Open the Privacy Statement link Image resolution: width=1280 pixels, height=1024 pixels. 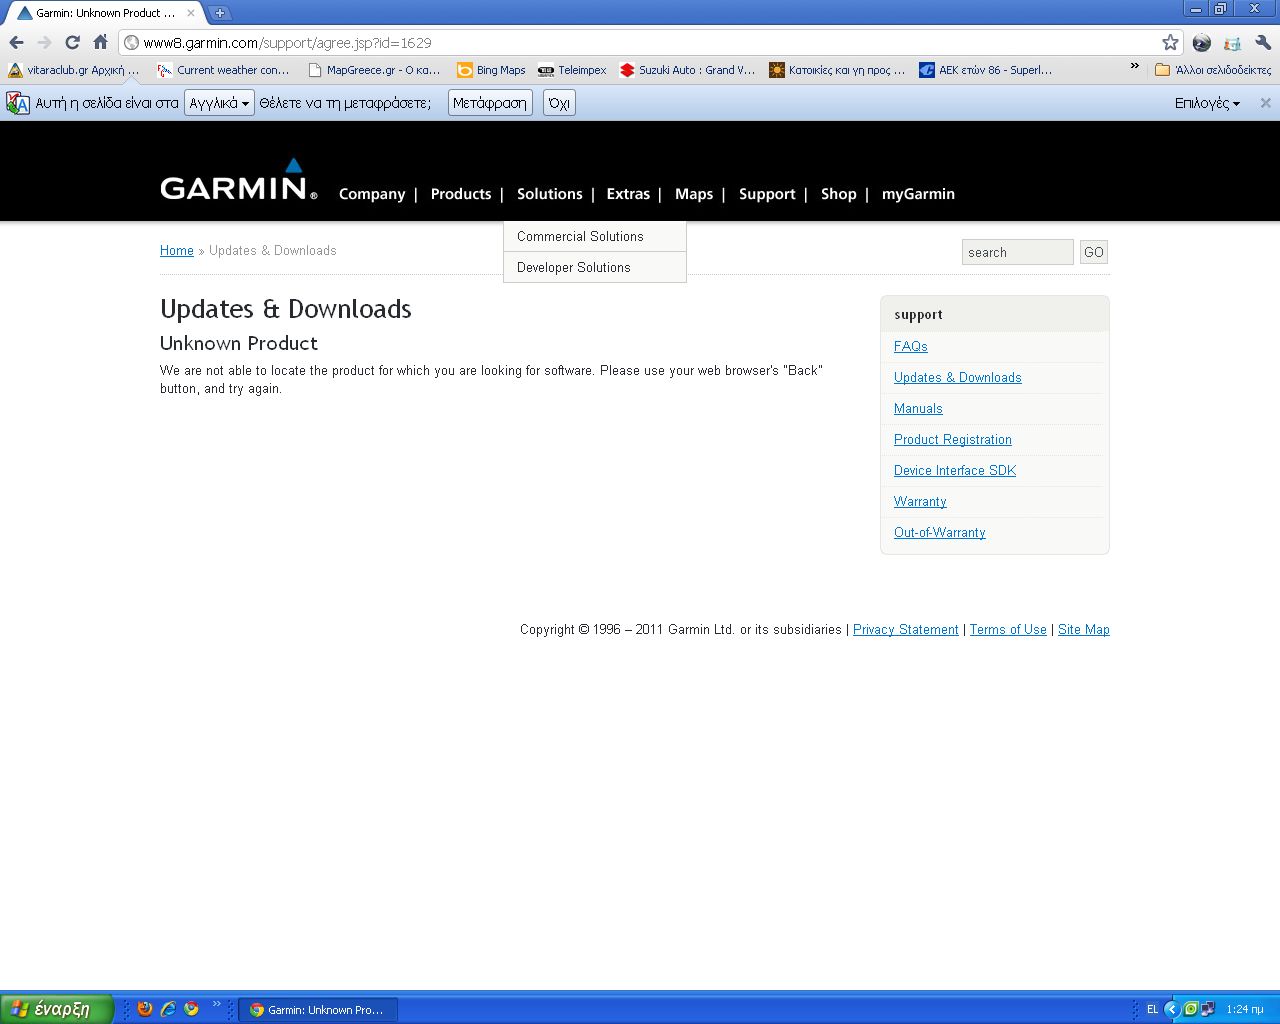click(x=906, y=629)
